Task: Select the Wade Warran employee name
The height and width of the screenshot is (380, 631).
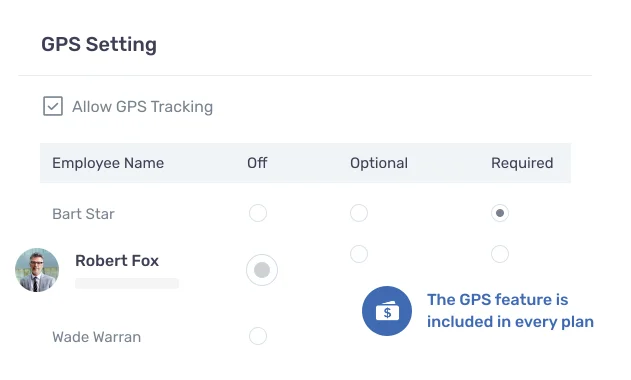Action: click(x=97, y=337)
